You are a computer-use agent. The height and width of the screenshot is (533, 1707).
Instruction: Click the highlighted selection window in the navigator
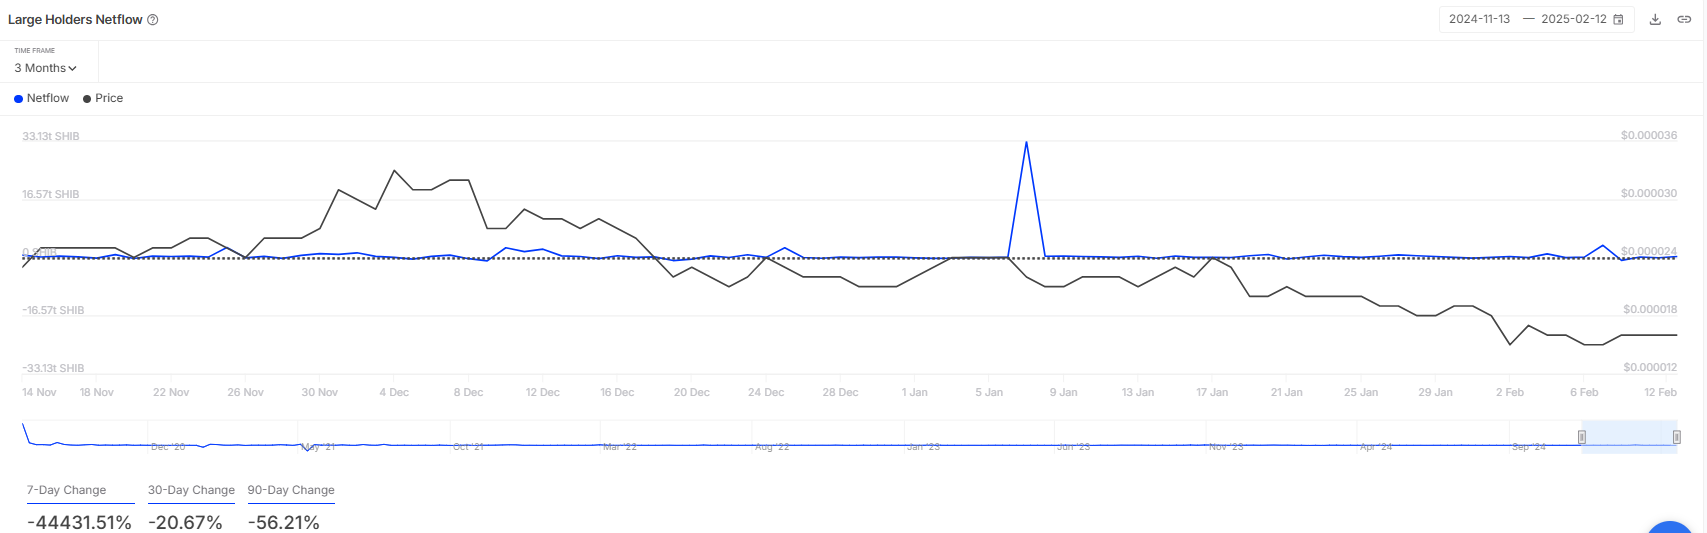(x=1629, y=437)
